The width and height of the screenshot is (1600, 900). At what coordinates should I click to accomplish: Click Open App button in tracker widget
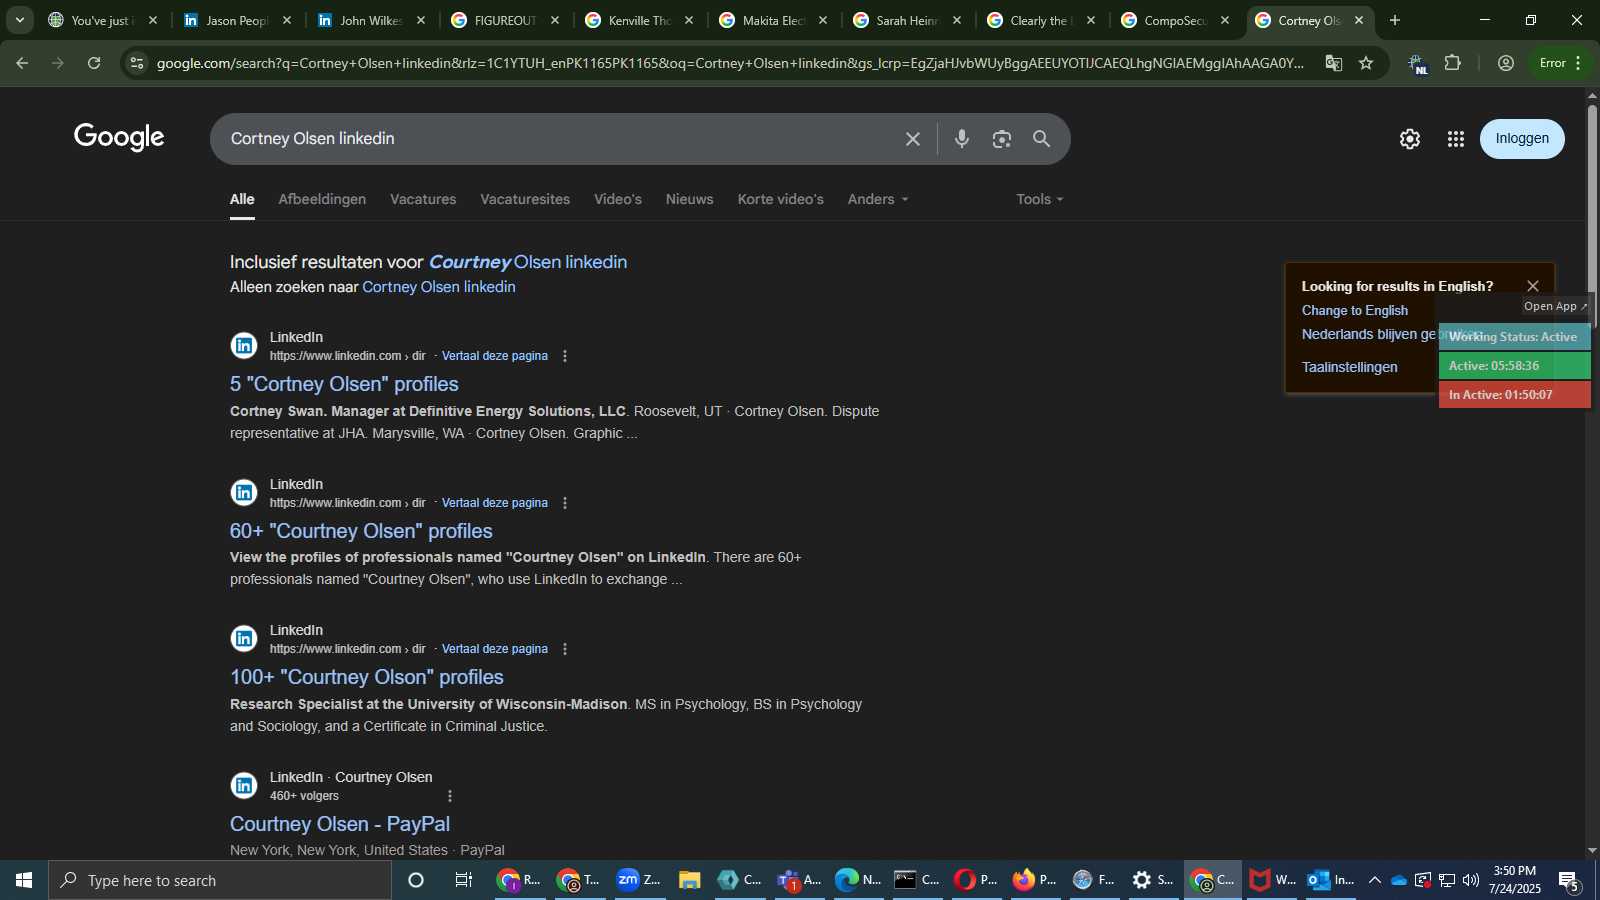[x=1555, y=307]
